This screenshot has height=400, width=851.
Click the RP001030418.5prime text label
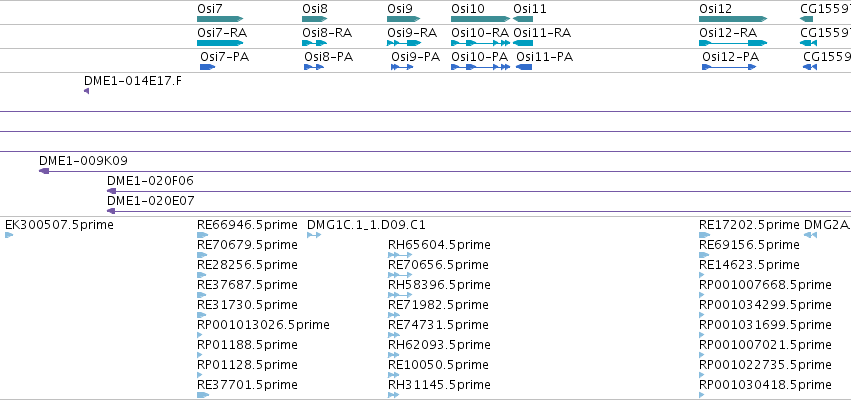tap(765, 385)
